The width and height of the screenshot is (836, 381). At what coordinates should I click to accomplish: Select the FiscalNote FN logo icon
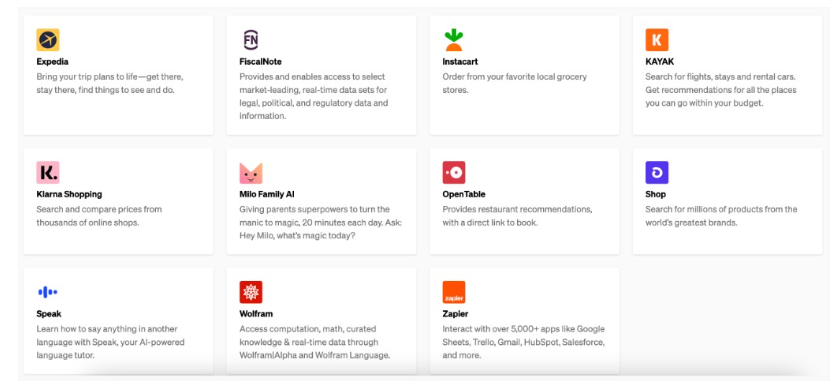pos(251,40)
